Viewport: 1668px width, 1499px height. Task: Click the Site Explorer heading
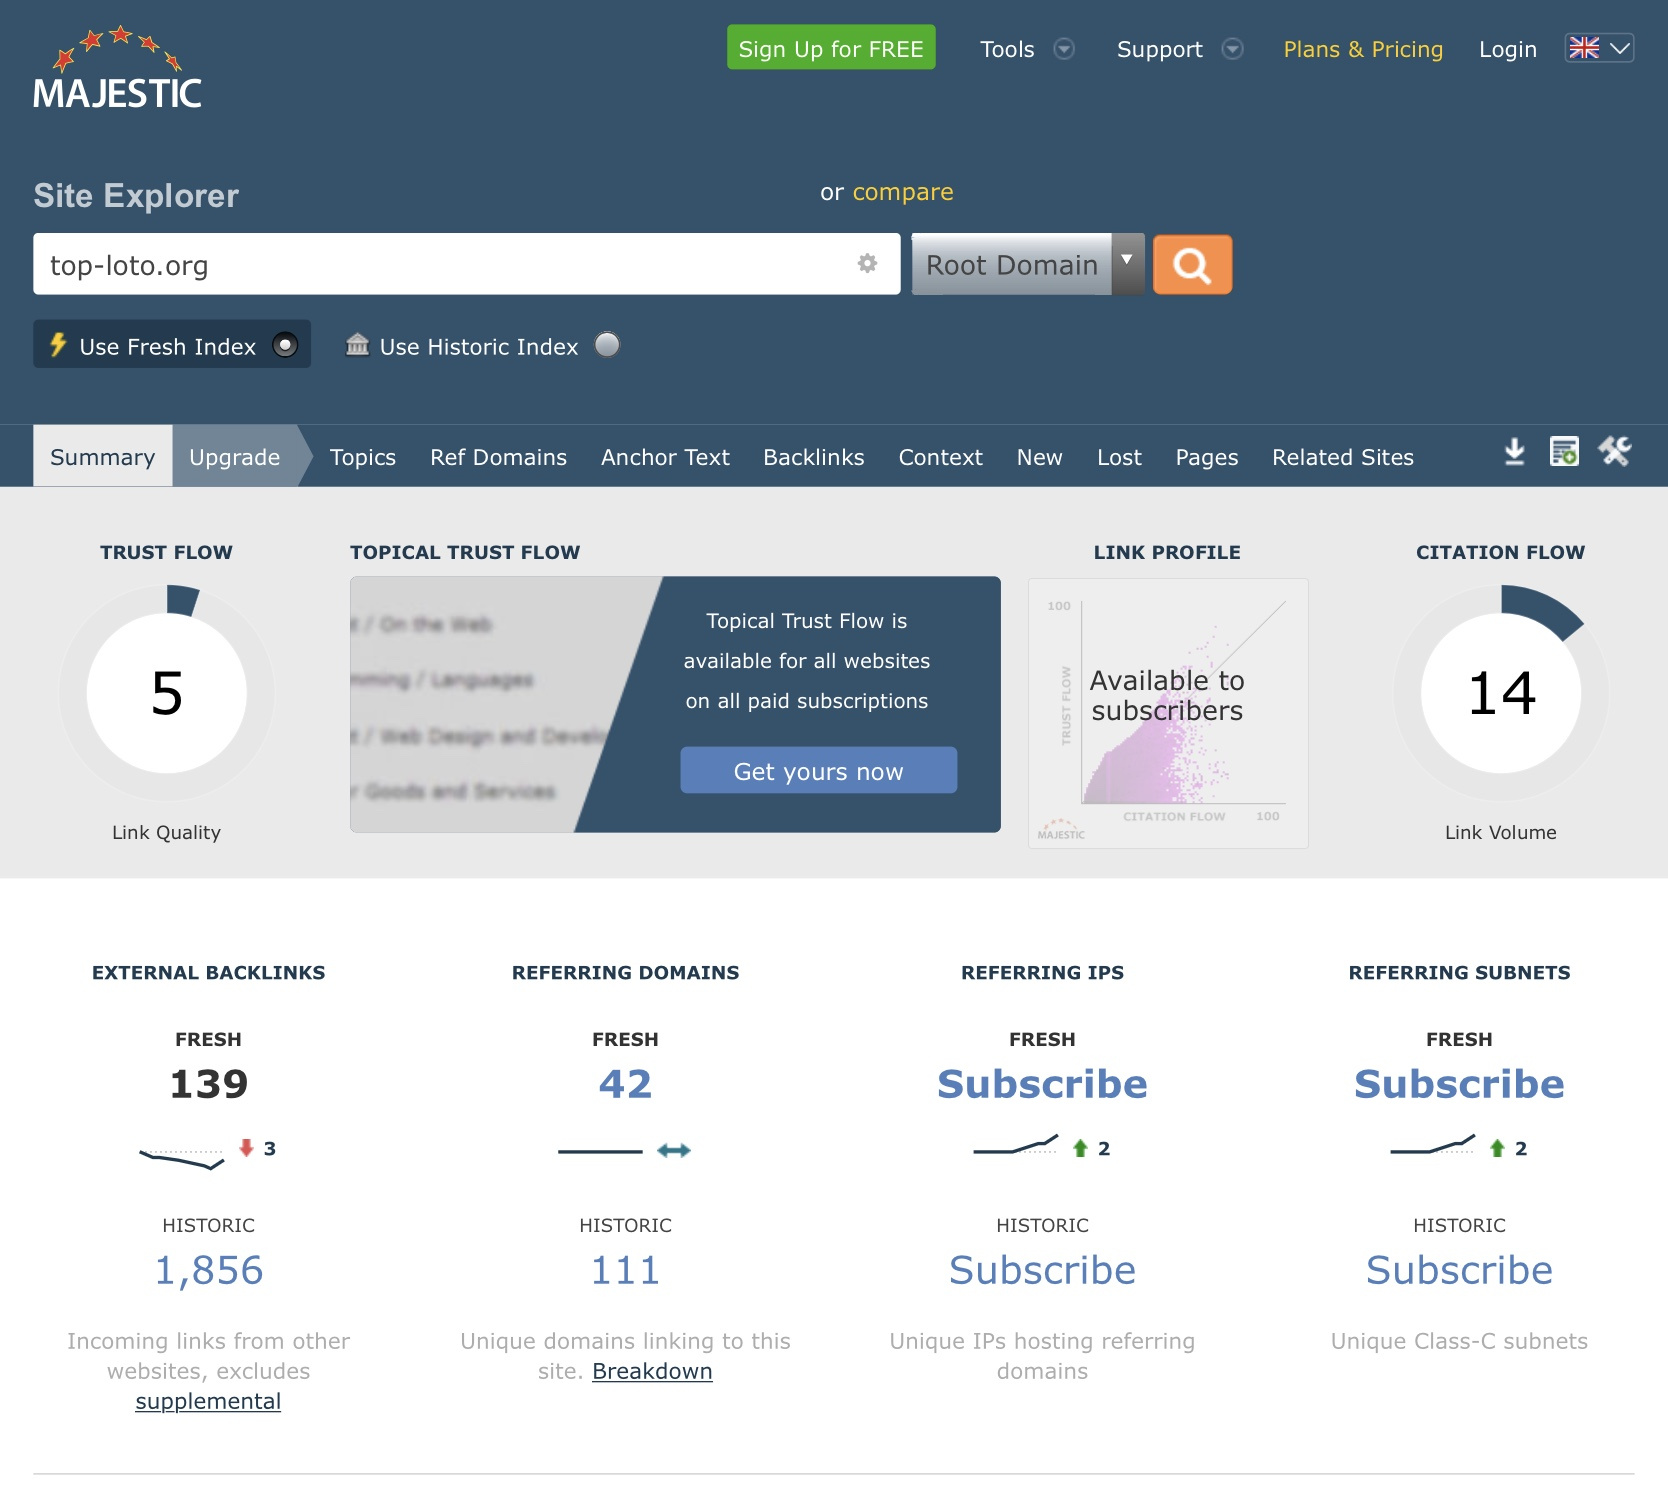click(136, 196)
